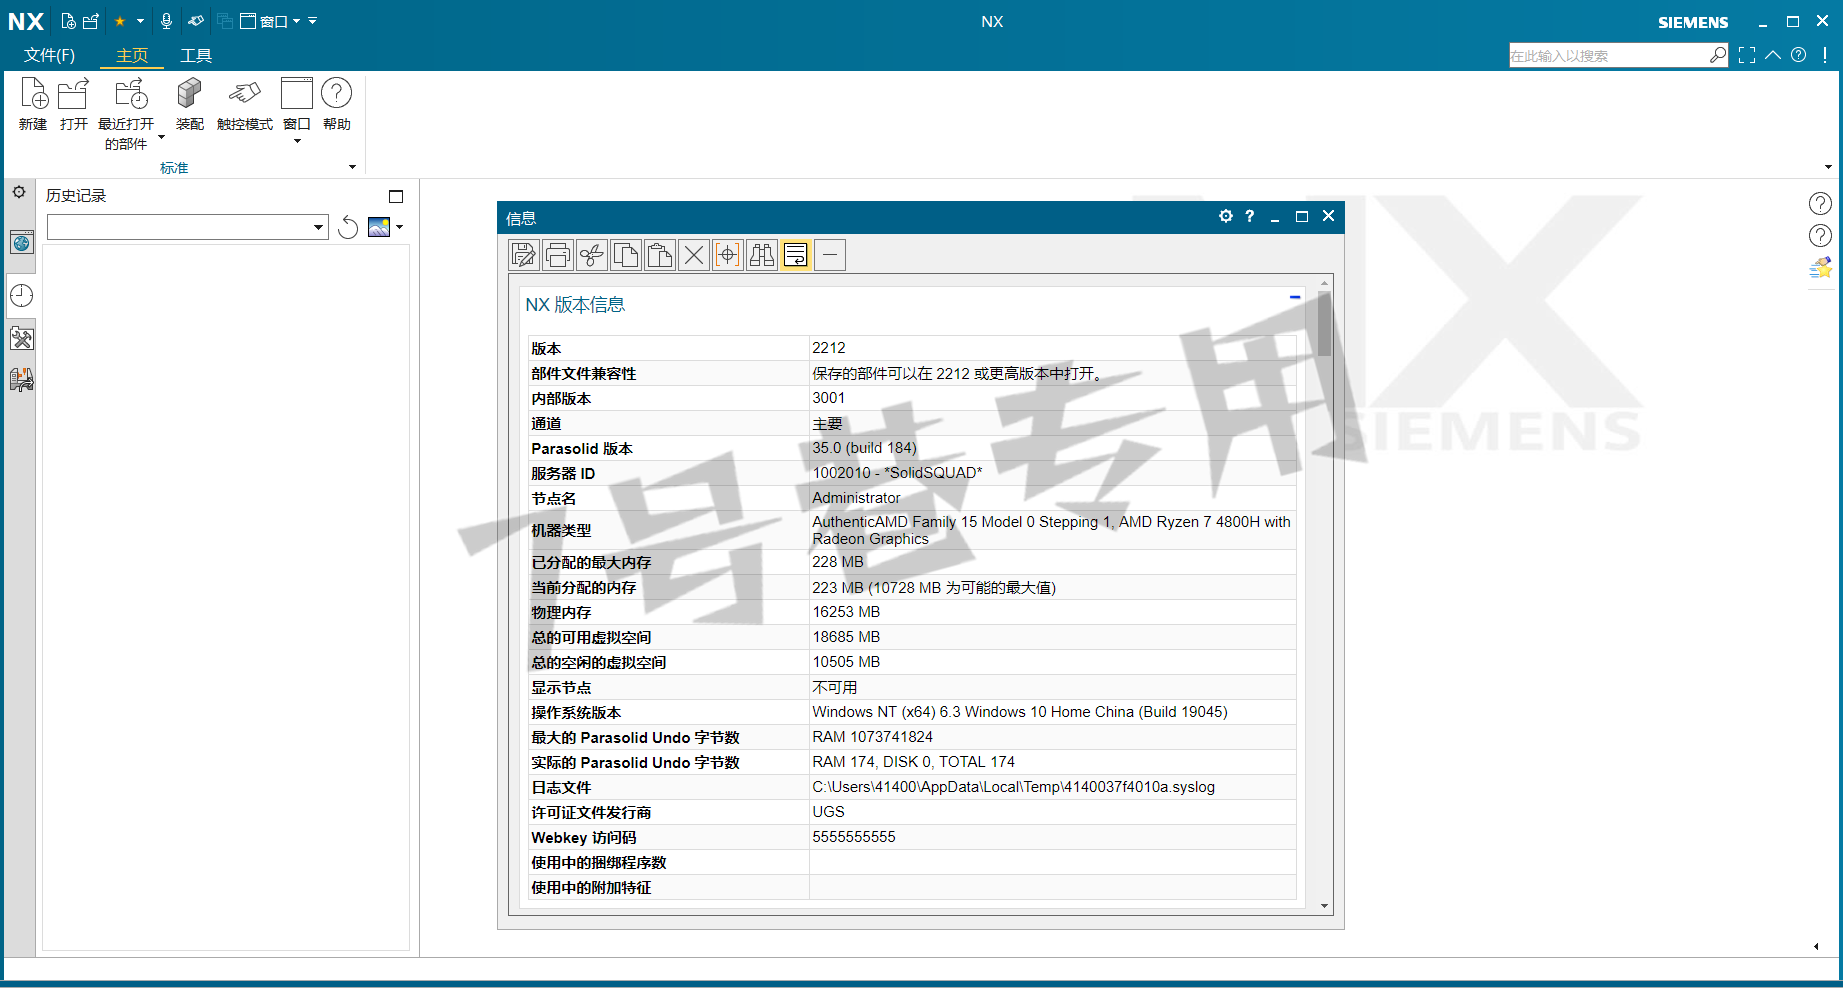Toggle the orange bracket target button
Viewport: 1843px width, 988px height.
click(x=728, y=255)
